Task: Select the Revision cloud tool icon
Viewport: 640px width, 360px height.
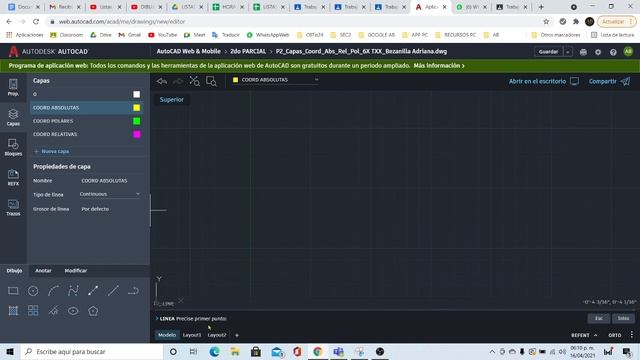Action: (x=53, y=311)
